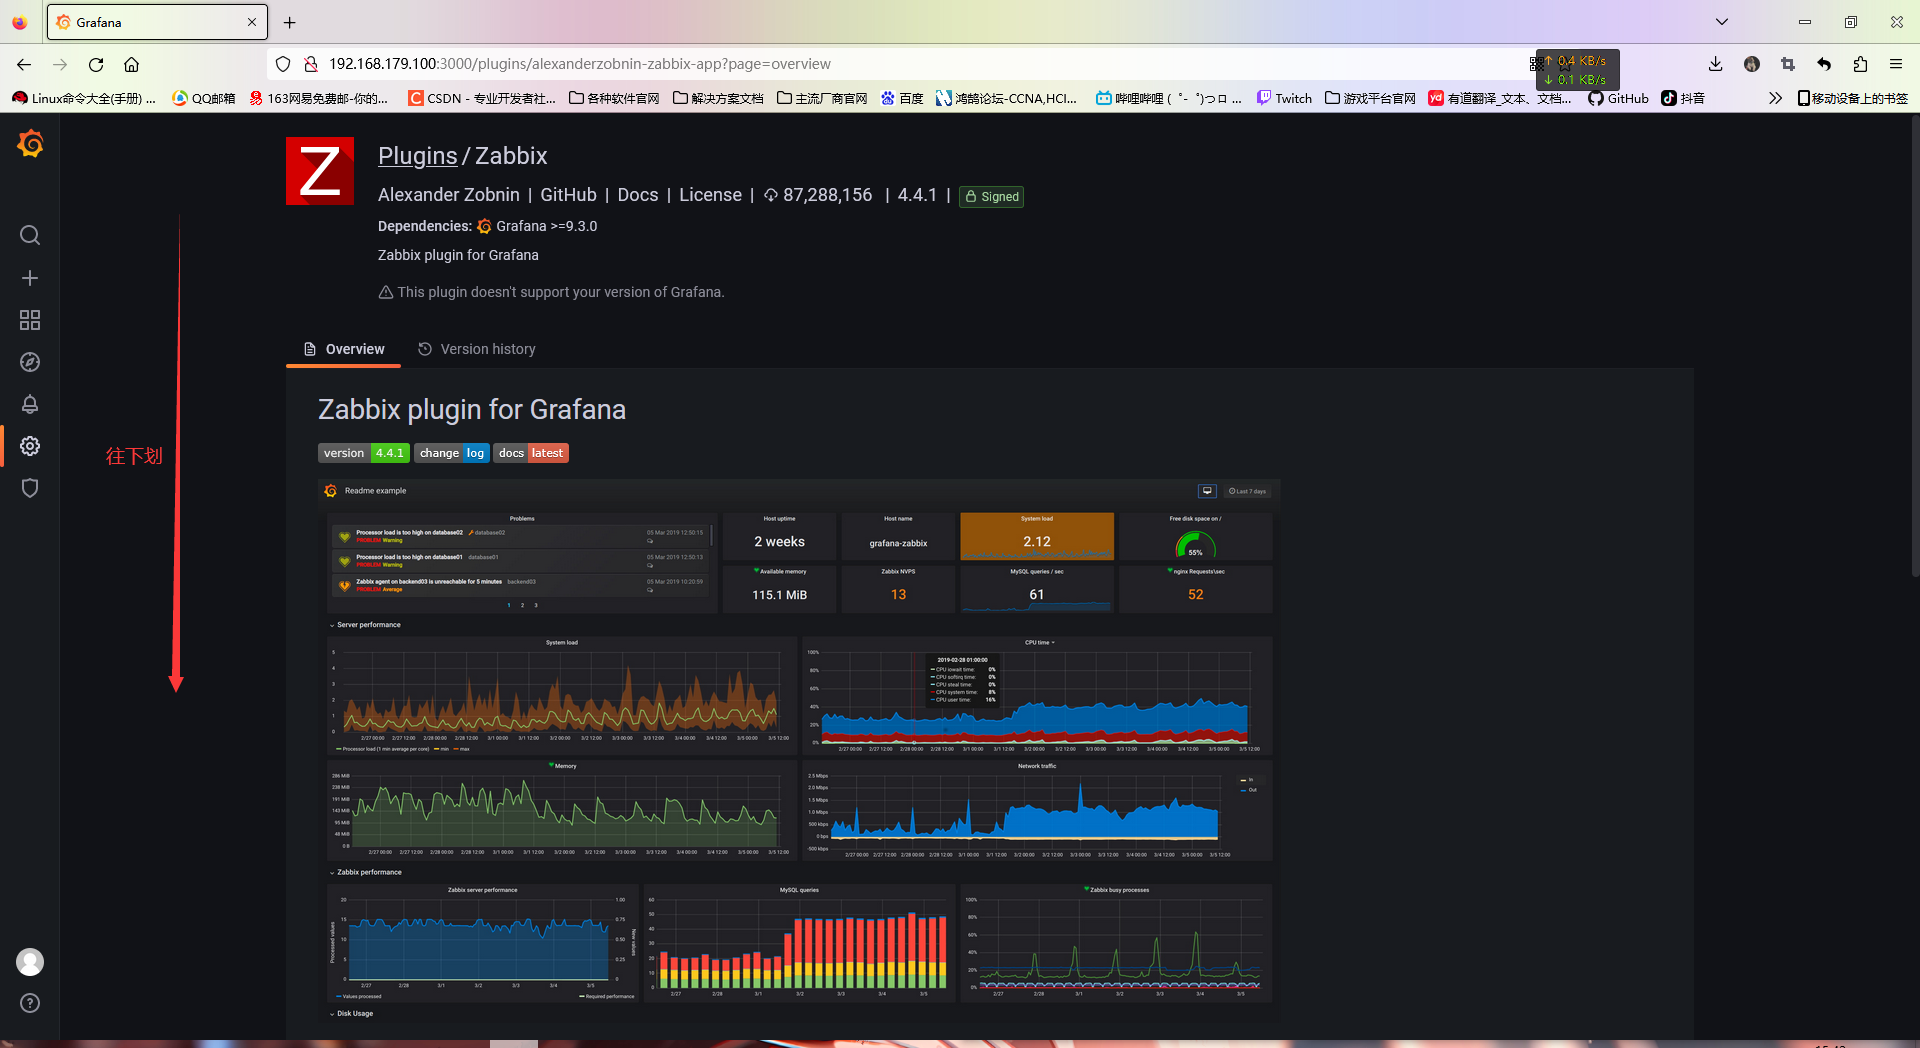Open a new browser tab
The image size is (1920, 1048).
289,22
